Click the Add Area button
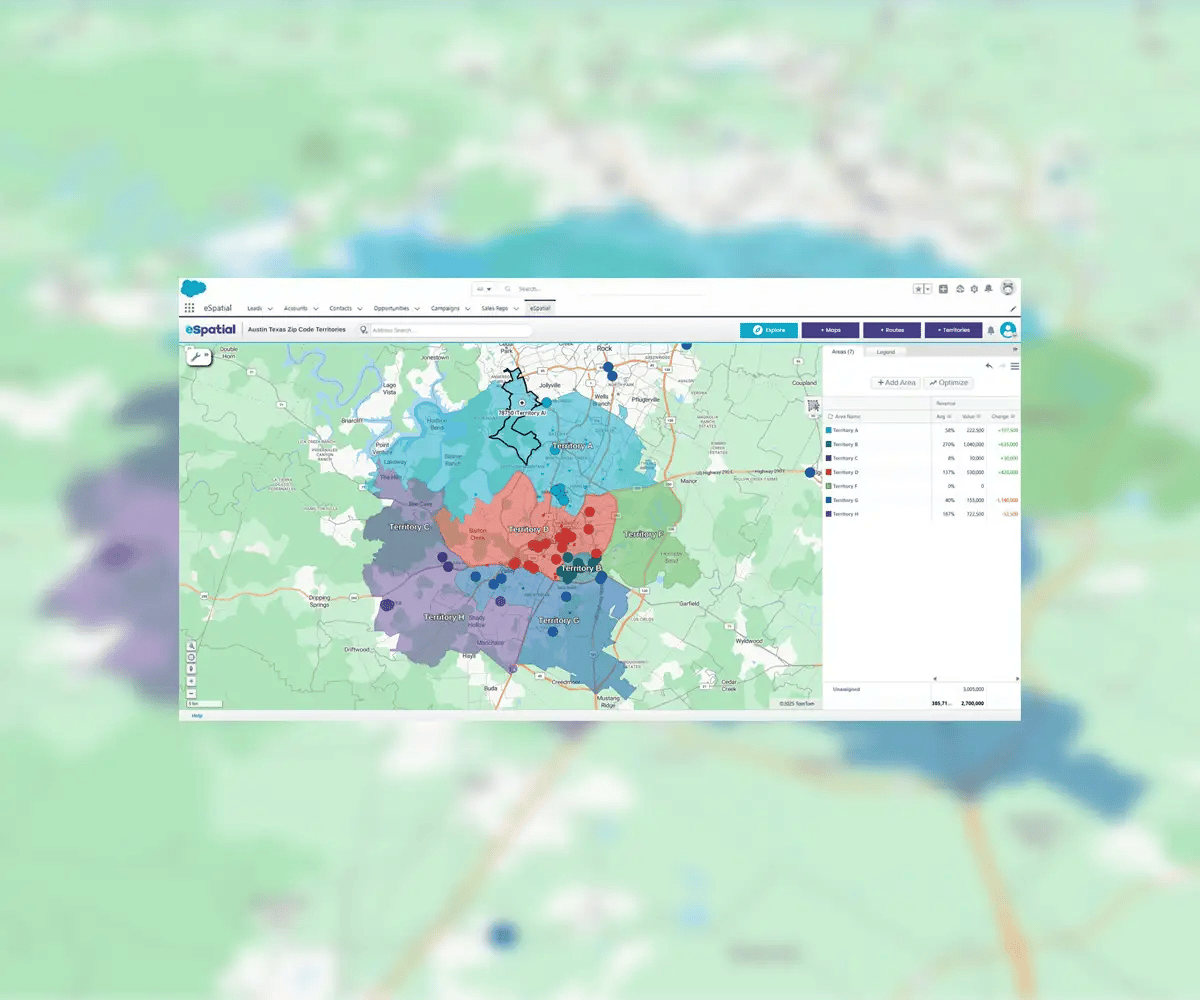This screenshot has width=1200, height=1000. [895, 383]
